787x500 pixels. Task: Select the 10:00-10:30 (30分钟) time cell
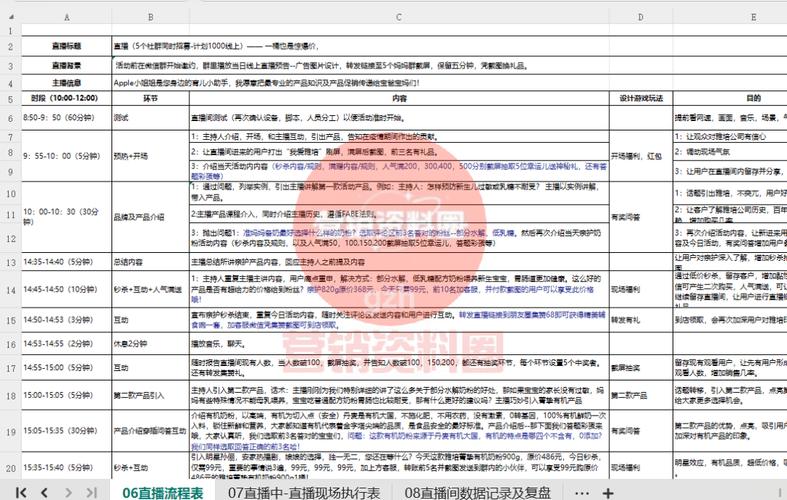pos(66,217)
